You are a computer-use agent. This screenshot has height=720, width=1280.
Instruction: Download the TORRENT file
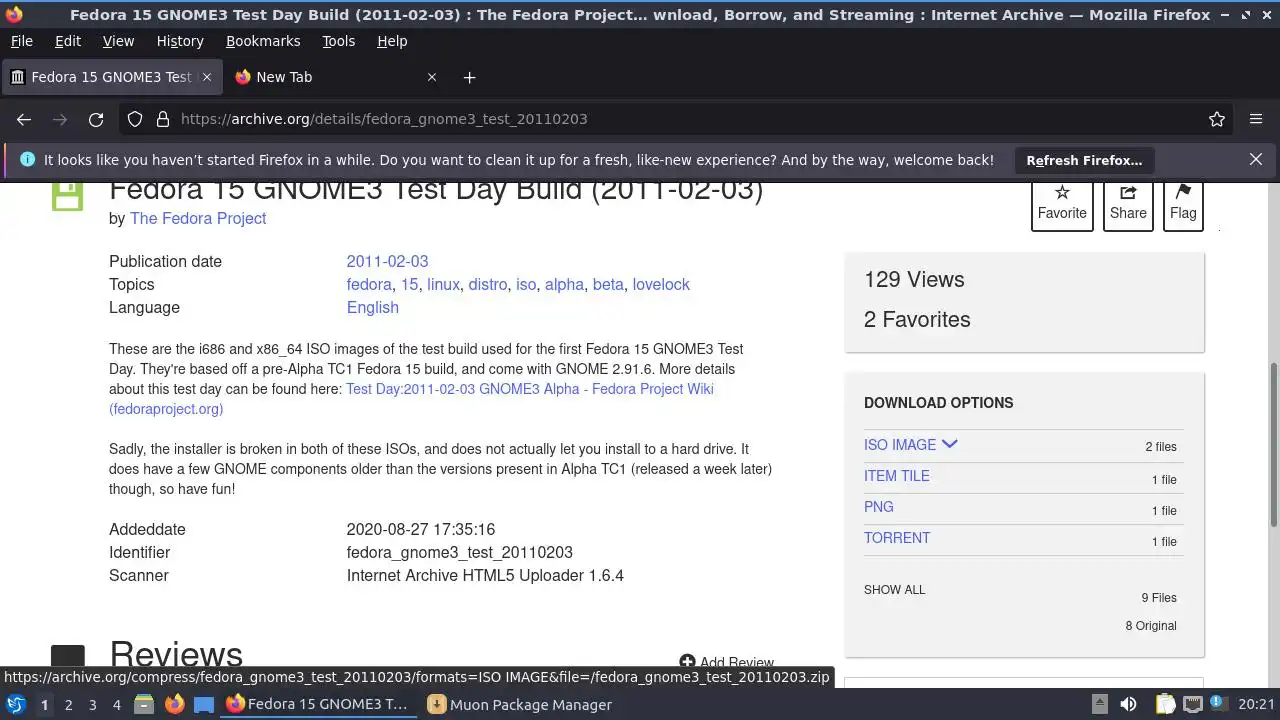[897, 538]
